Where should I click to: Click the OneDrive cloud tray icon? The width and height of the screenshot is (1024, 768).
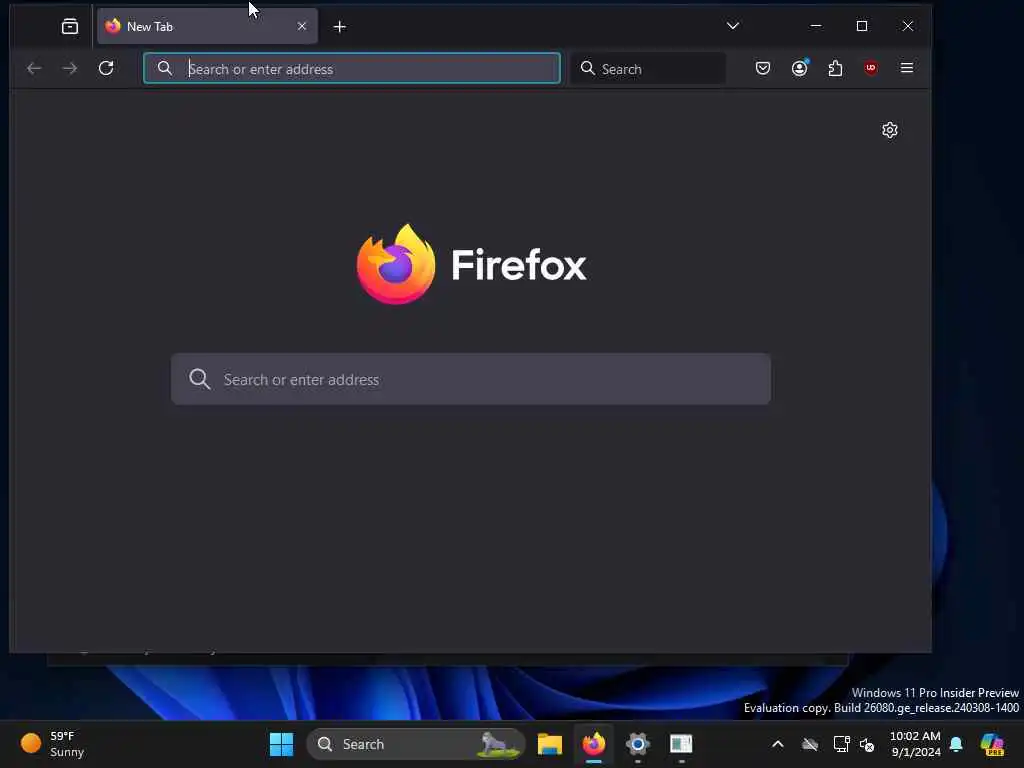coord(810,744)
